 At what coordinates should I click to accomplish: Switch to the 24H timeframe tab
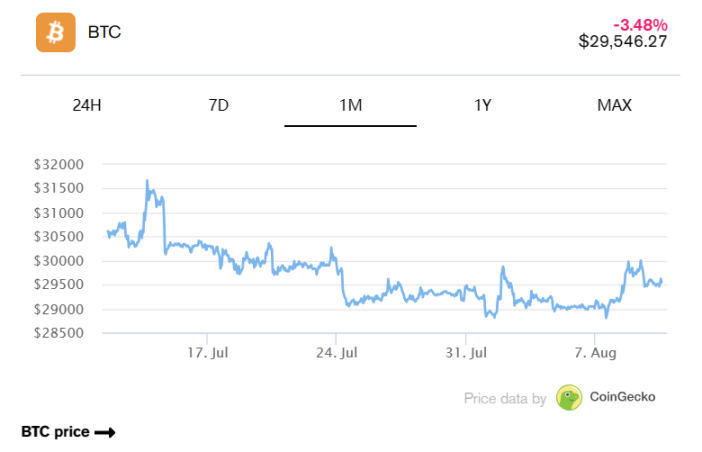[87, 105]
